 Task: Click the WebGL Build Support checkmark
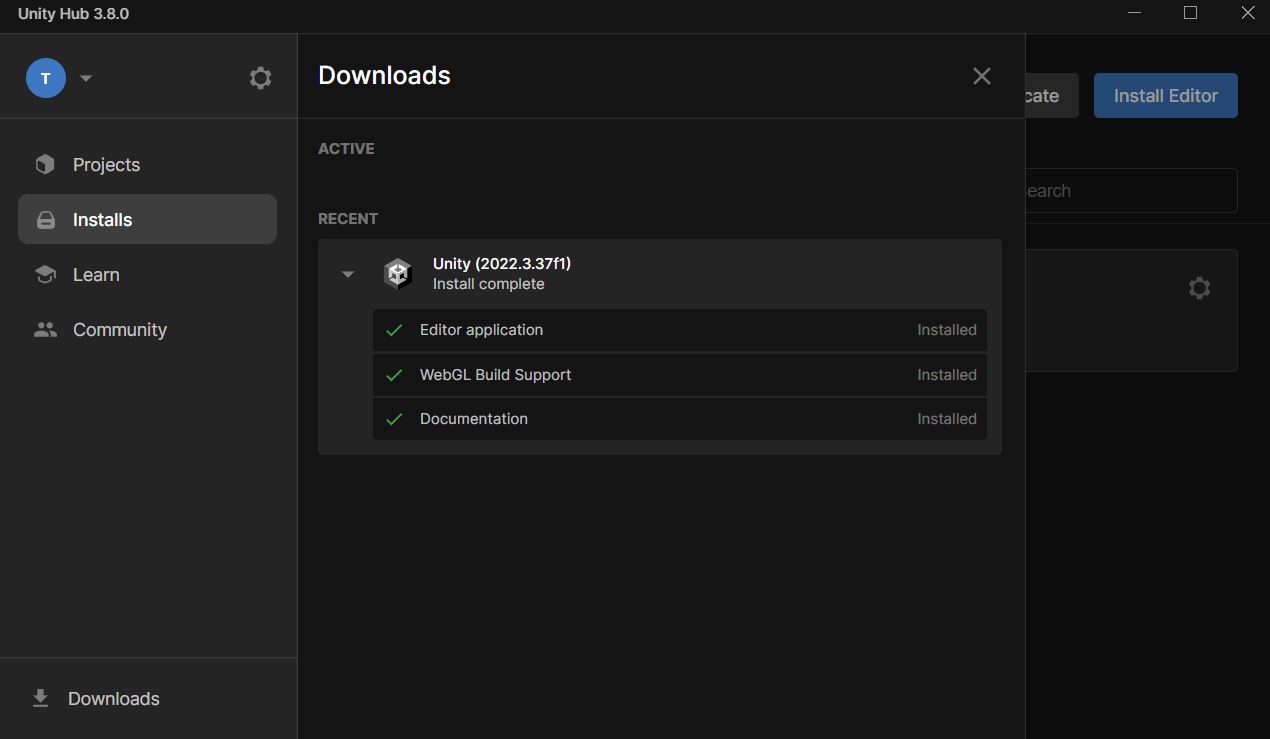pos(394,375)
